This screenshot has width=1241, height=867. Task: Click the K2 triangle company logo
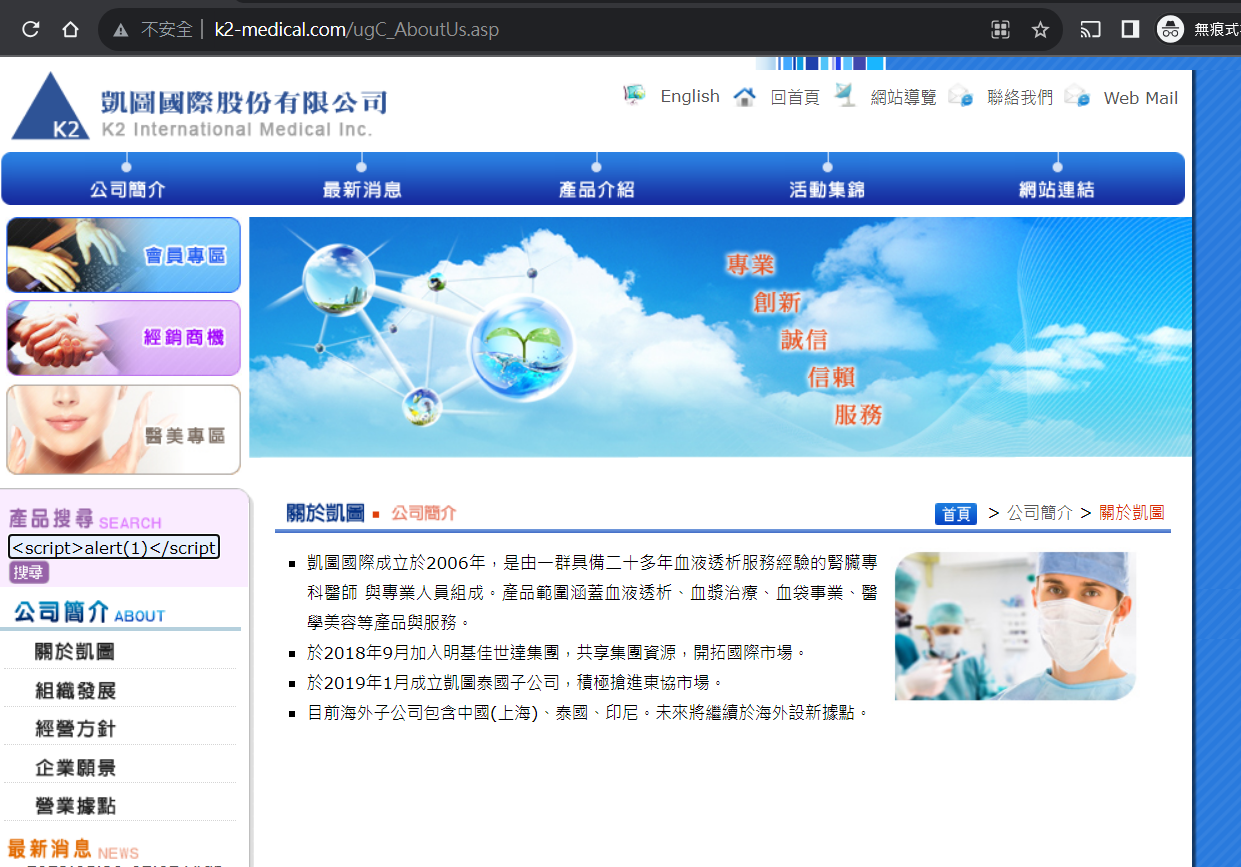click(51, 105)
